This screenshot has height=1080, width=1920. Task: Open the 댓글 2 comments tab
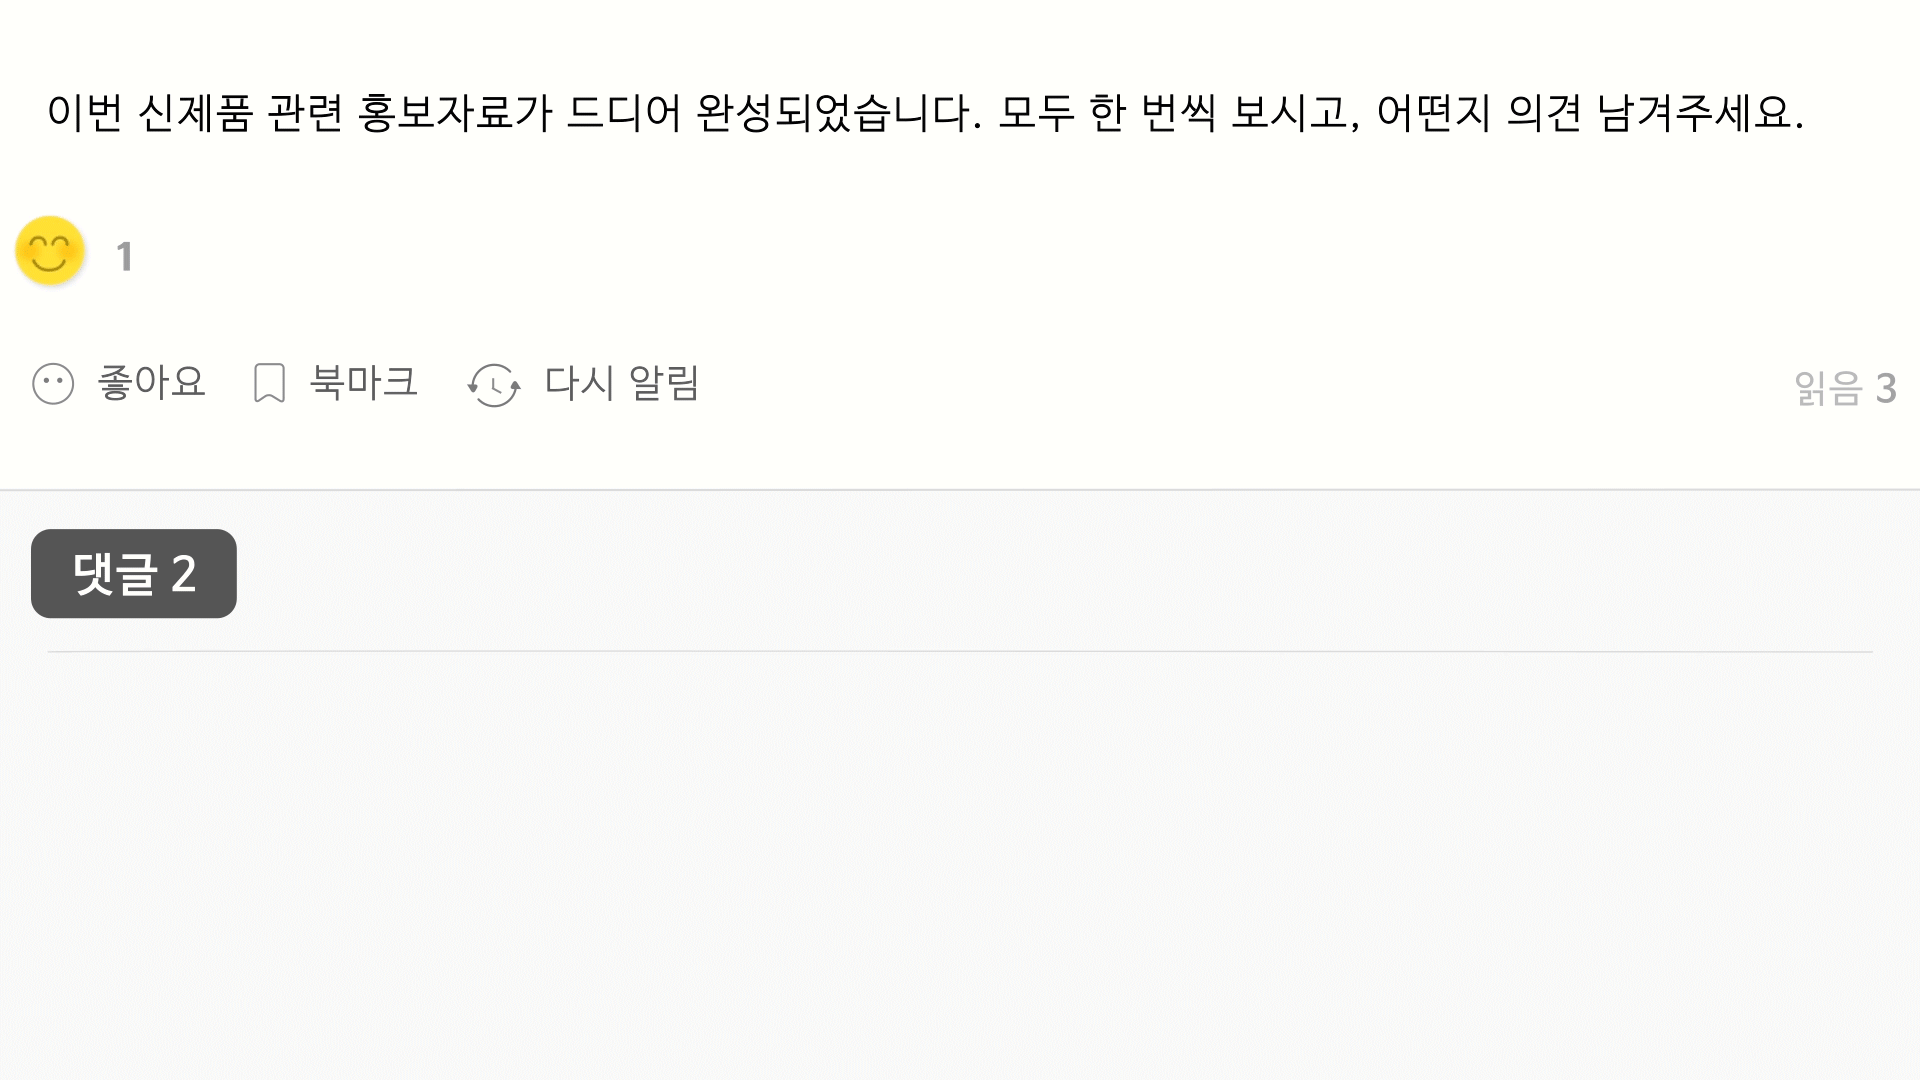coord(134,574)
